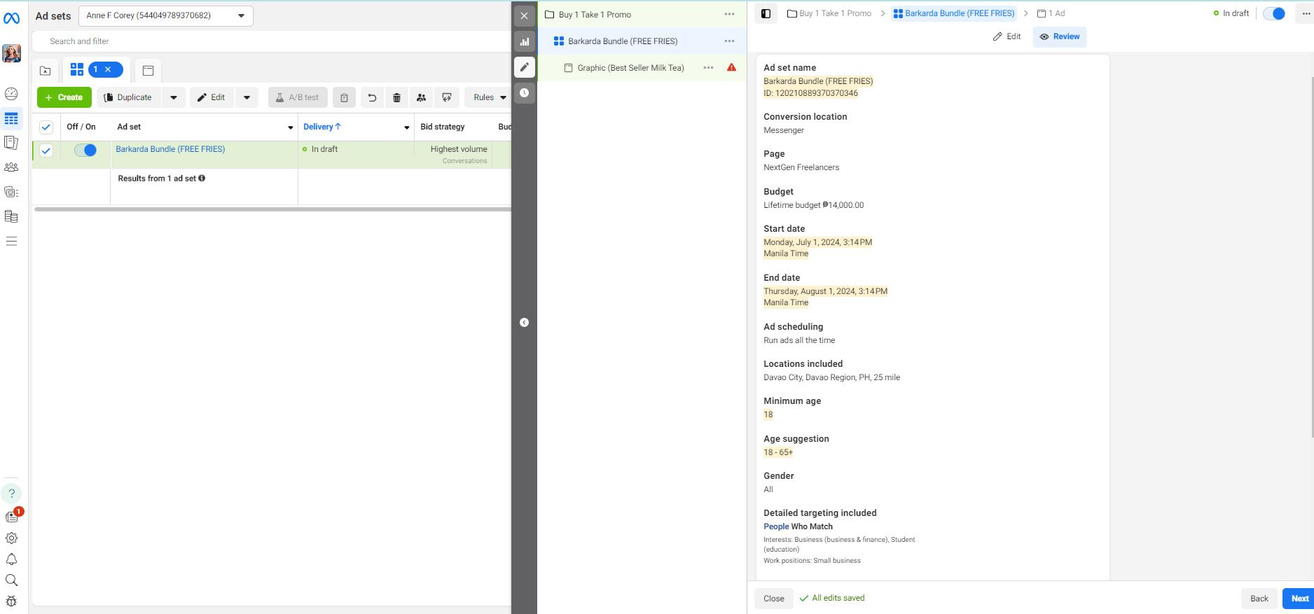Switch to the Edit tab in right panel
This screenshot has height=614, width=1314.
pos(1007,37)
